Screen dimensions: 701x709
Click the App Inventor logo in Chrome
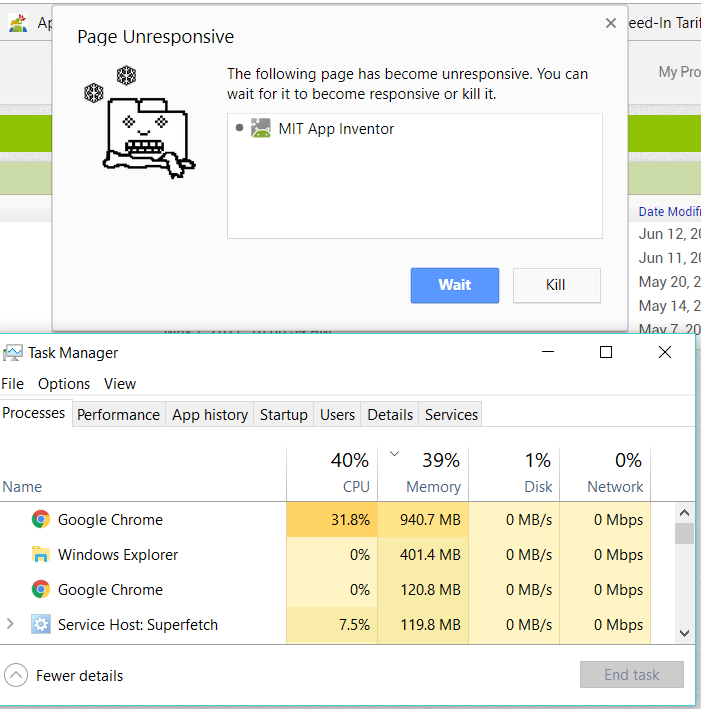pos(19,23)
